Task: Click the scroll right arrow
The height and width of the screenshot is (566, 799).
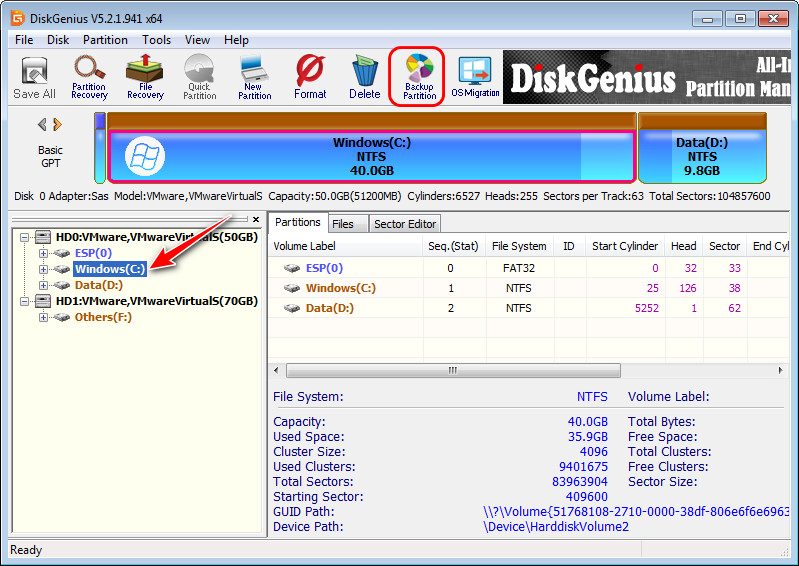Action: coord(781,370)
